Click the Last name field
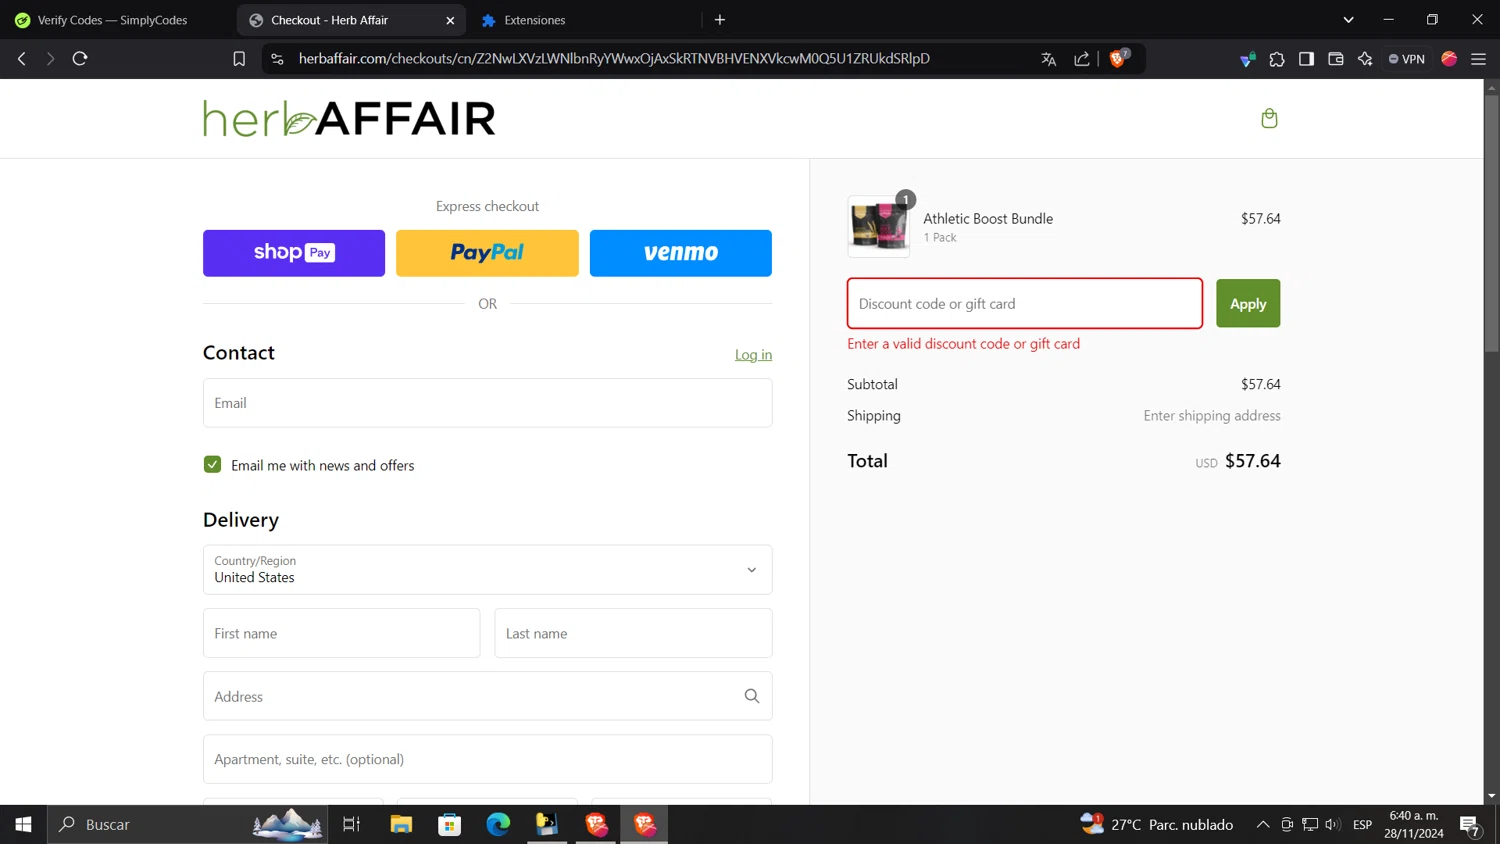The width and height of the screenshot is (1500, 844). coord(633,633)
